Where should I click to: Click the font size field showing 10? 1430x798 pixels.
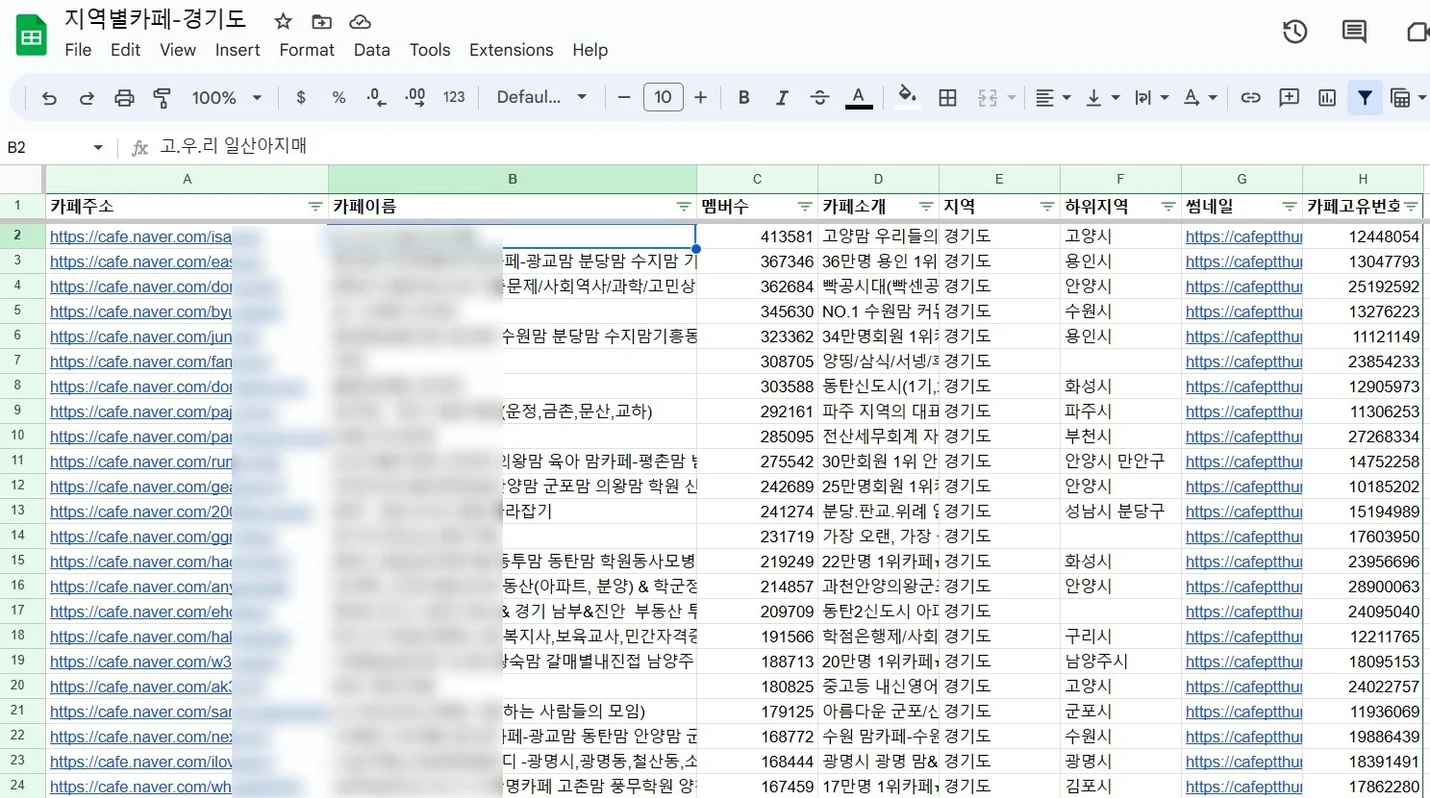[x=663, y=98]
